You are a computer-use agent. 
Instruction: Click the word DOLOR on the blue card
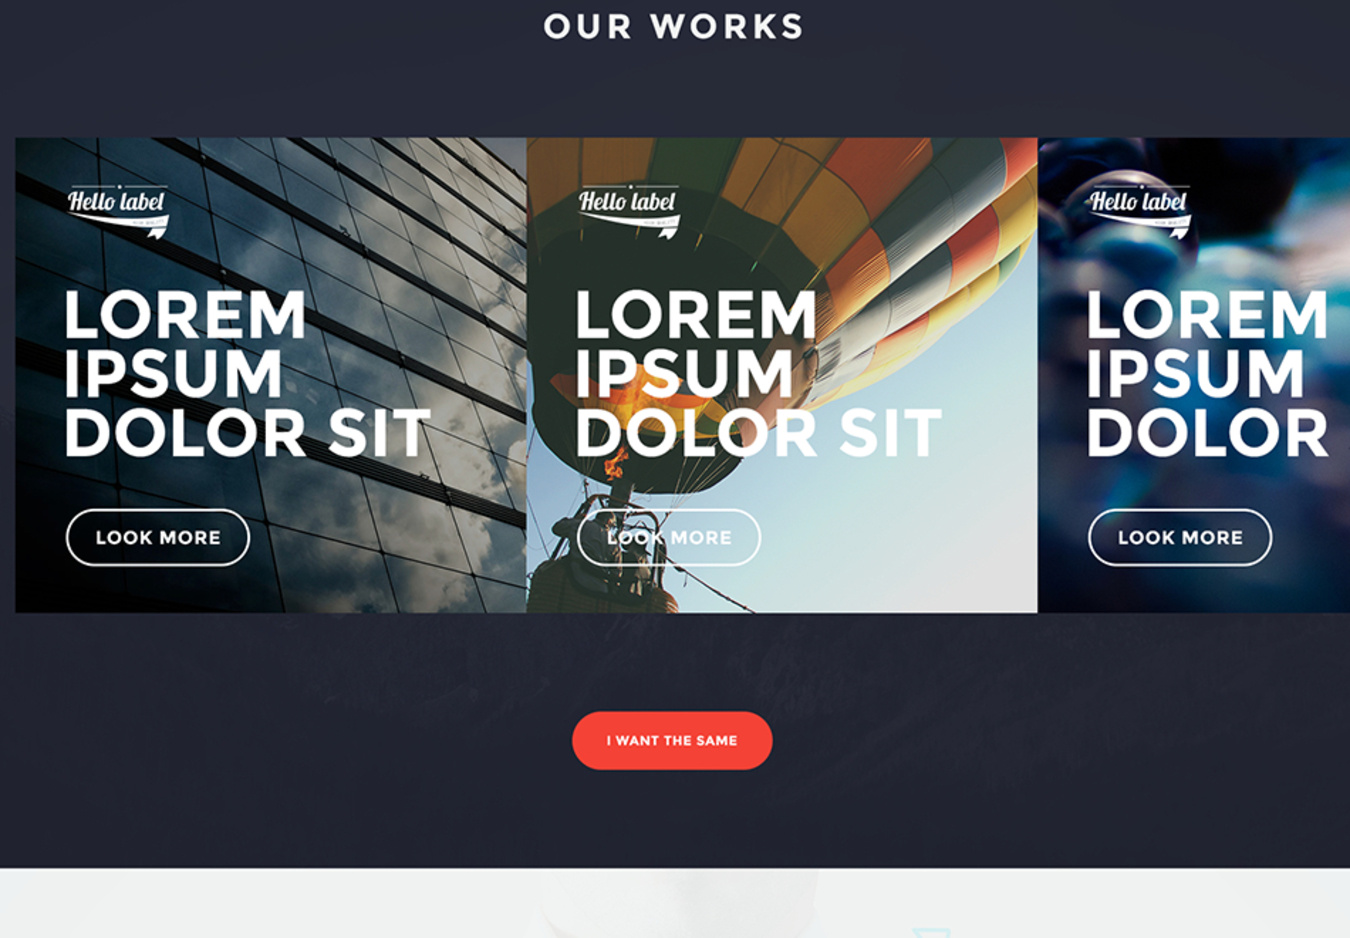coord(1207,433)
